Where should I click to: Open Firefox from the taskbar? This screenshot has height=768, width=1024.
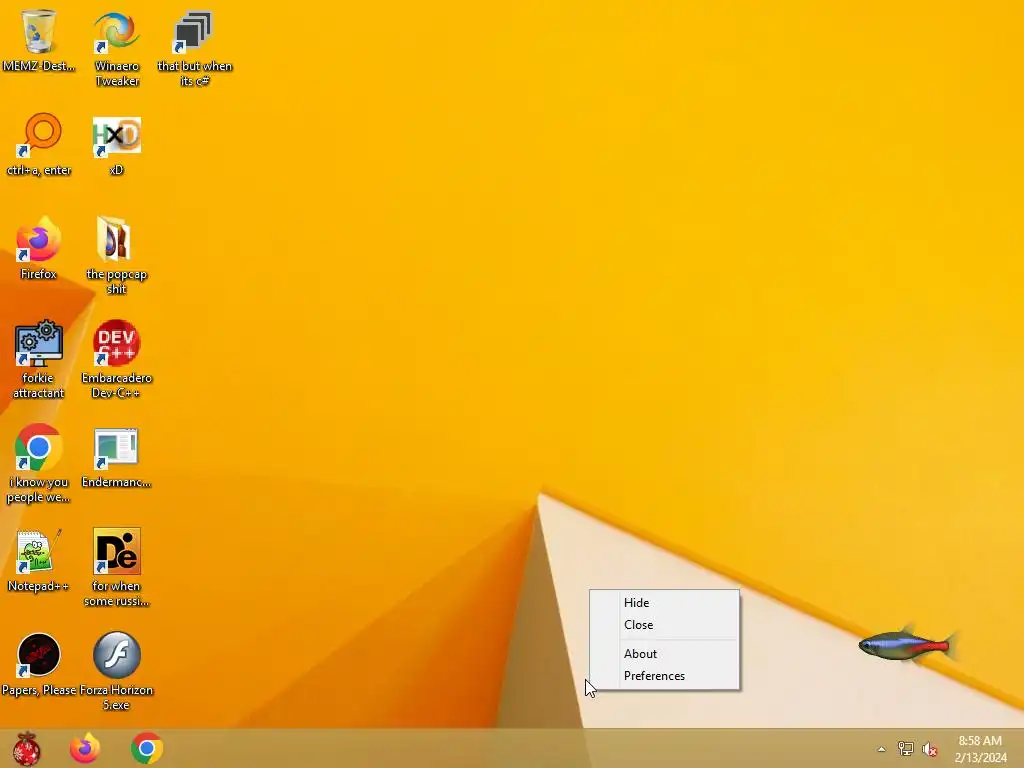pyautogui.click(x=85, y=748)
